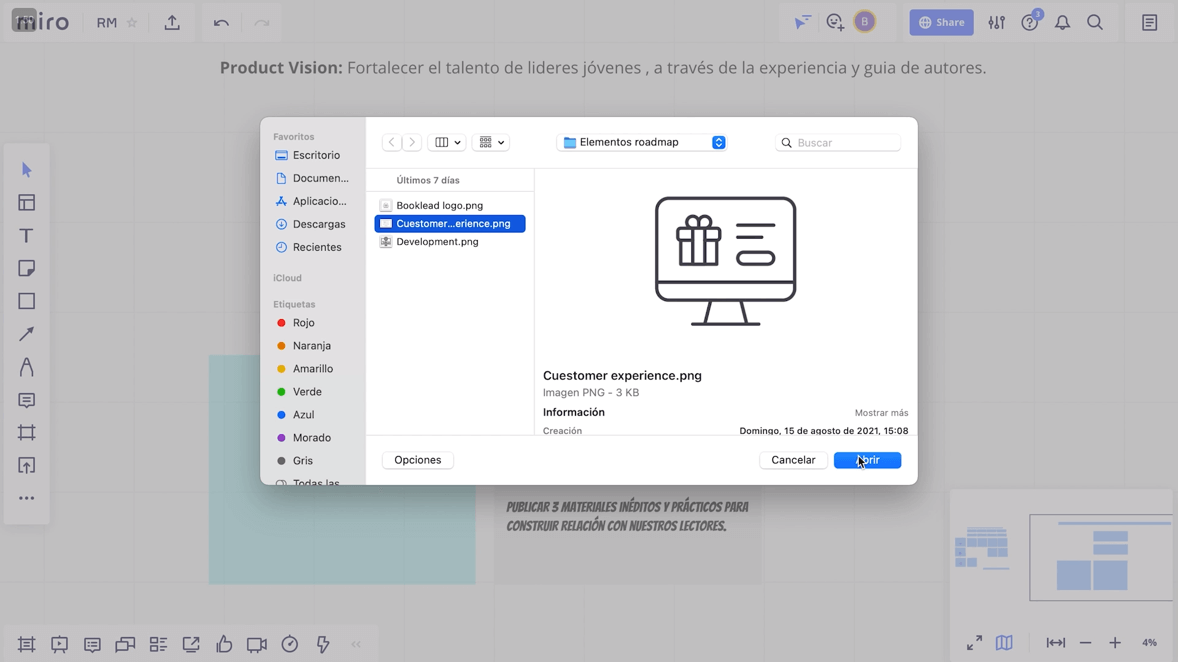Select the Pen drawing tool
The width and height of the screenshot is (1178, 662).
click(27, 368)
